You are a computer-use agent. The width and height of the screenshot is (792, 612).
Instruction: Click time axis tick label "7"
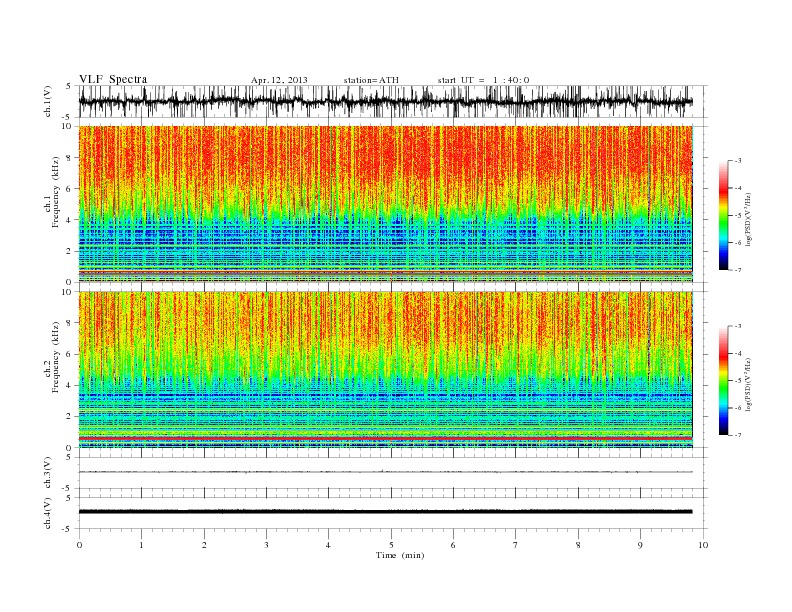[x=516, y=545]
